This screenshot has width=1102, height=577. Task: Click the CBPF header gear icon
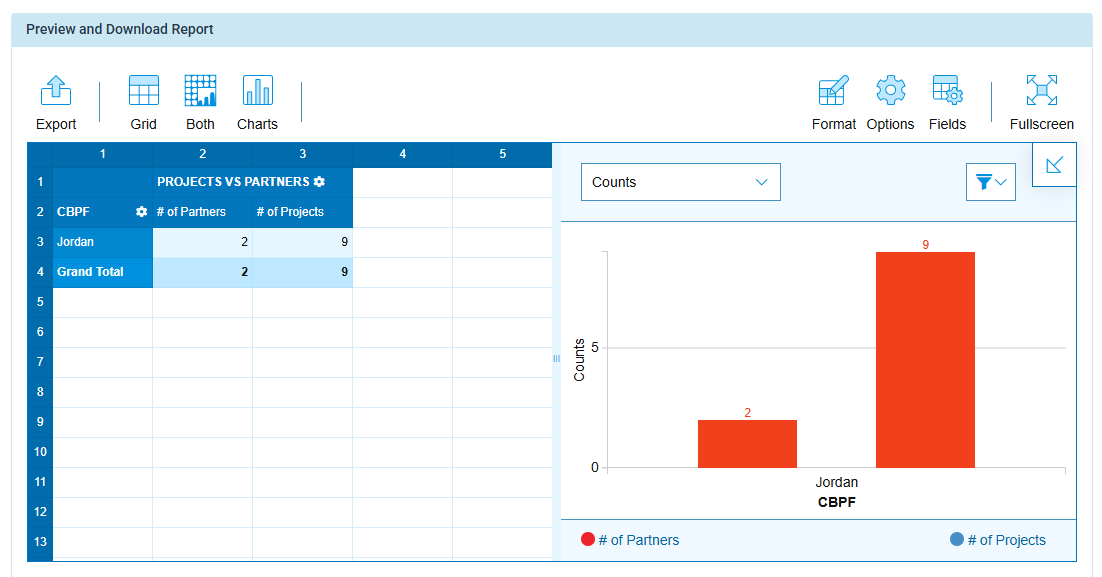click(x=141, y=212)
